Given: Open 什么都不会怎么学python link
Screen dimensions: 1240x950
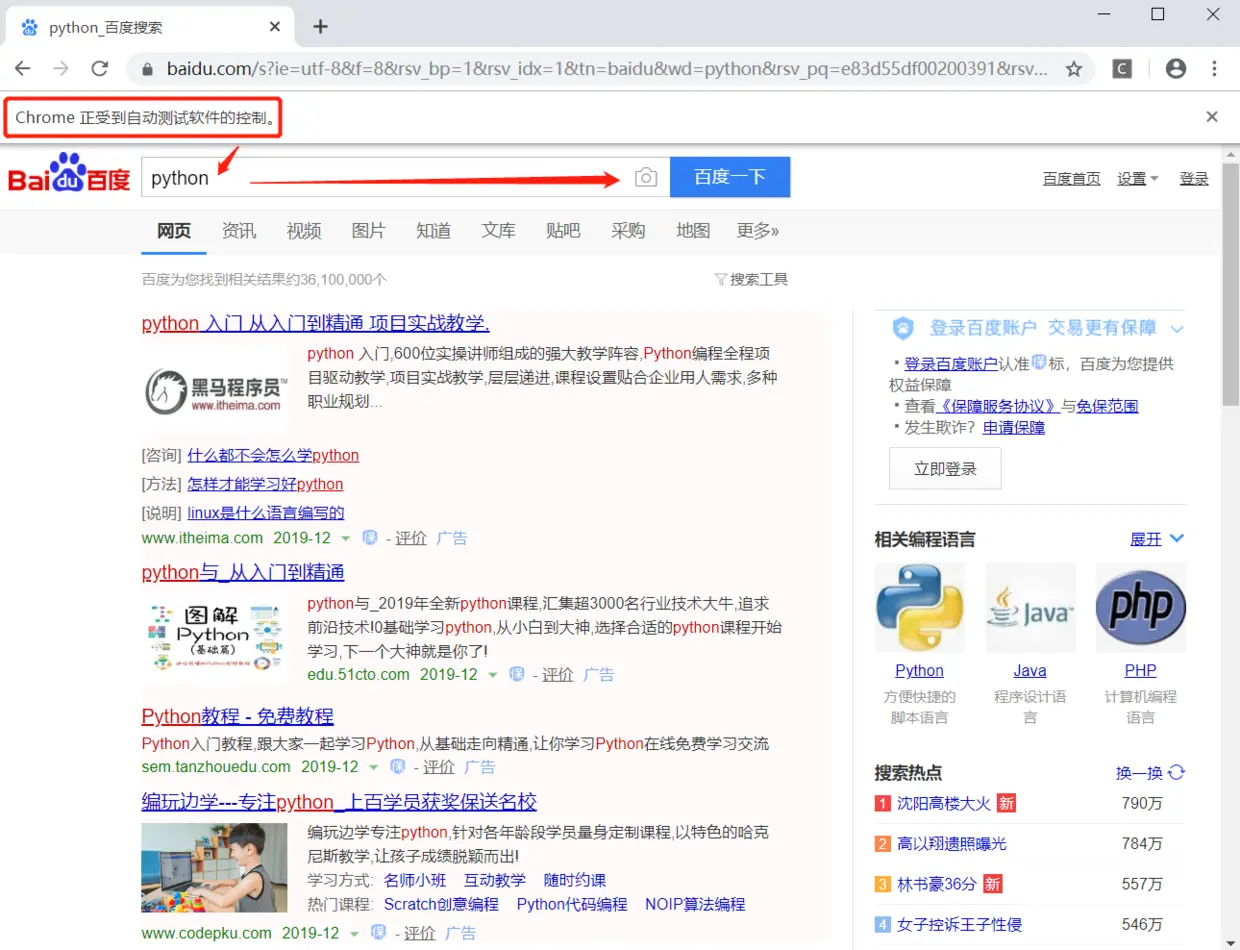Looking at the screenshot, I should point(273,455).
